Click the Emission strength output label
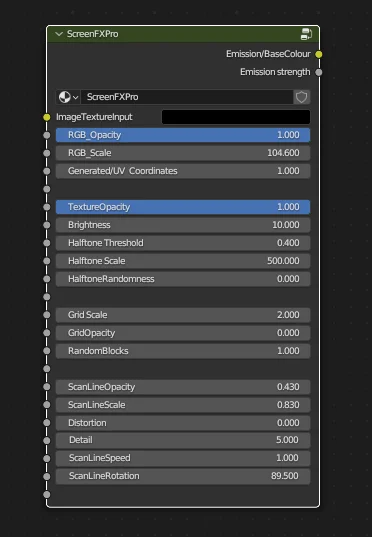This screenshot has width=372, height=537. pos(275,72)
